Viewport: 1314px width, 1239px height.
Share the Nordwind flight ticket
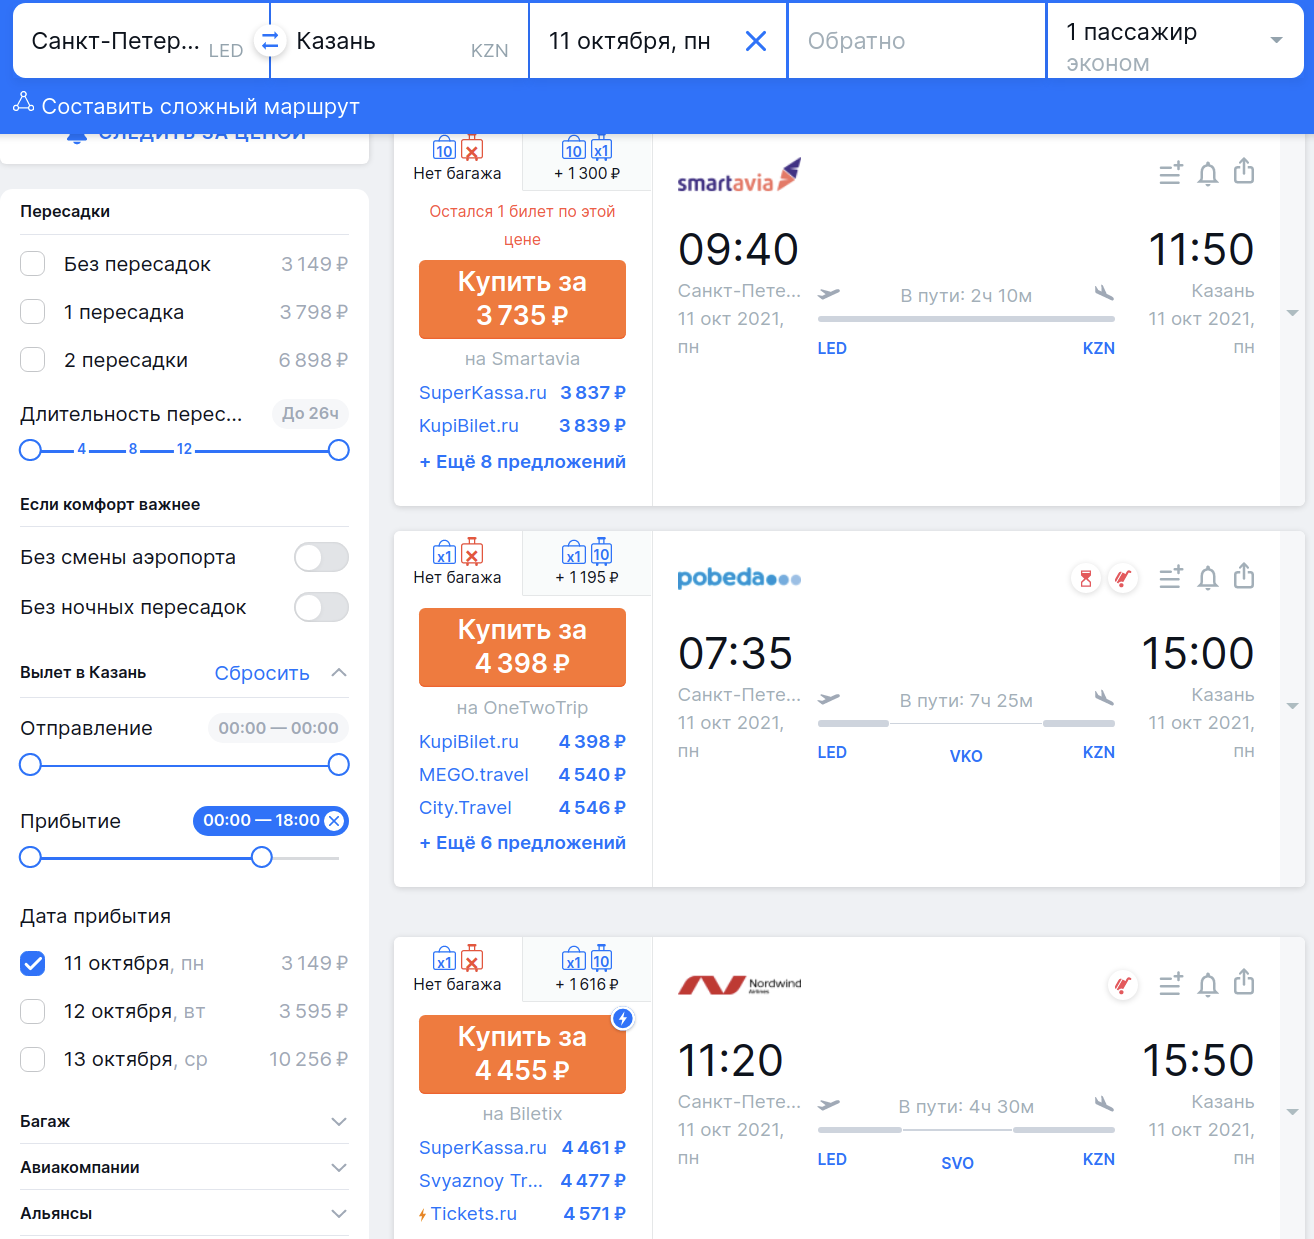1243,983
